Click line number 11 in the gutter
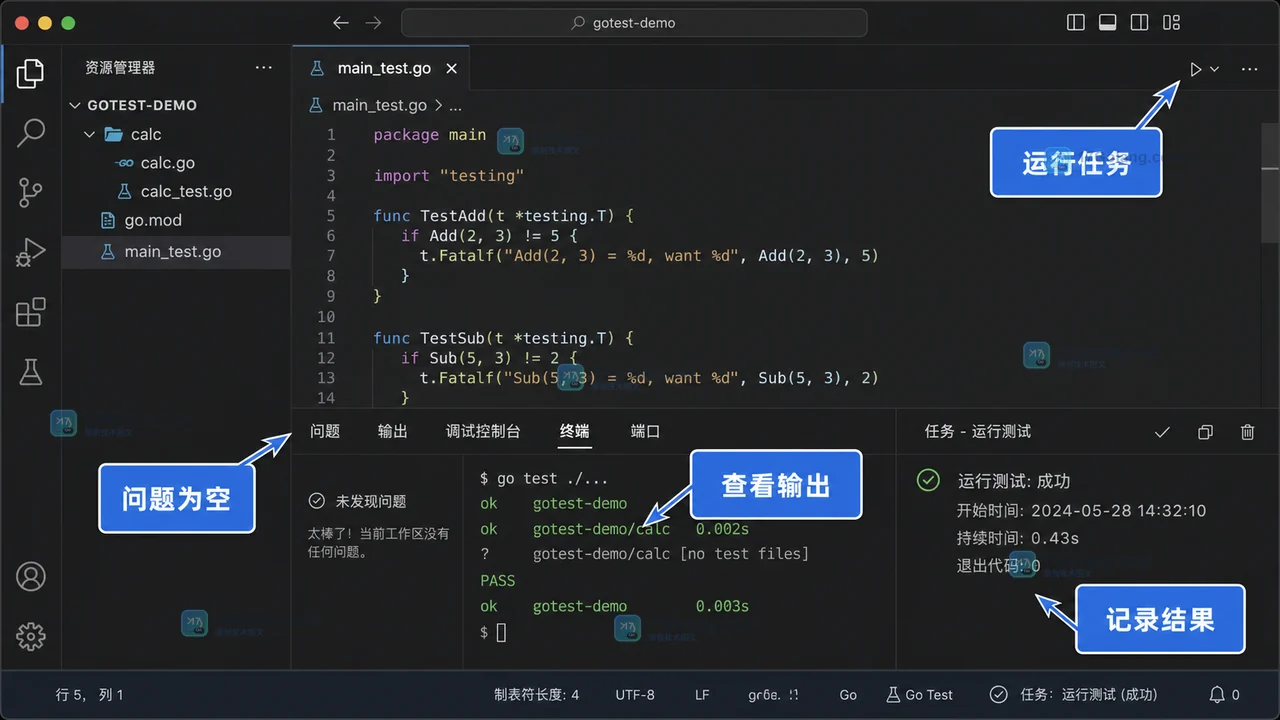Image resolution: width=1280 pixels, height=720 pixels. (325, 338)
